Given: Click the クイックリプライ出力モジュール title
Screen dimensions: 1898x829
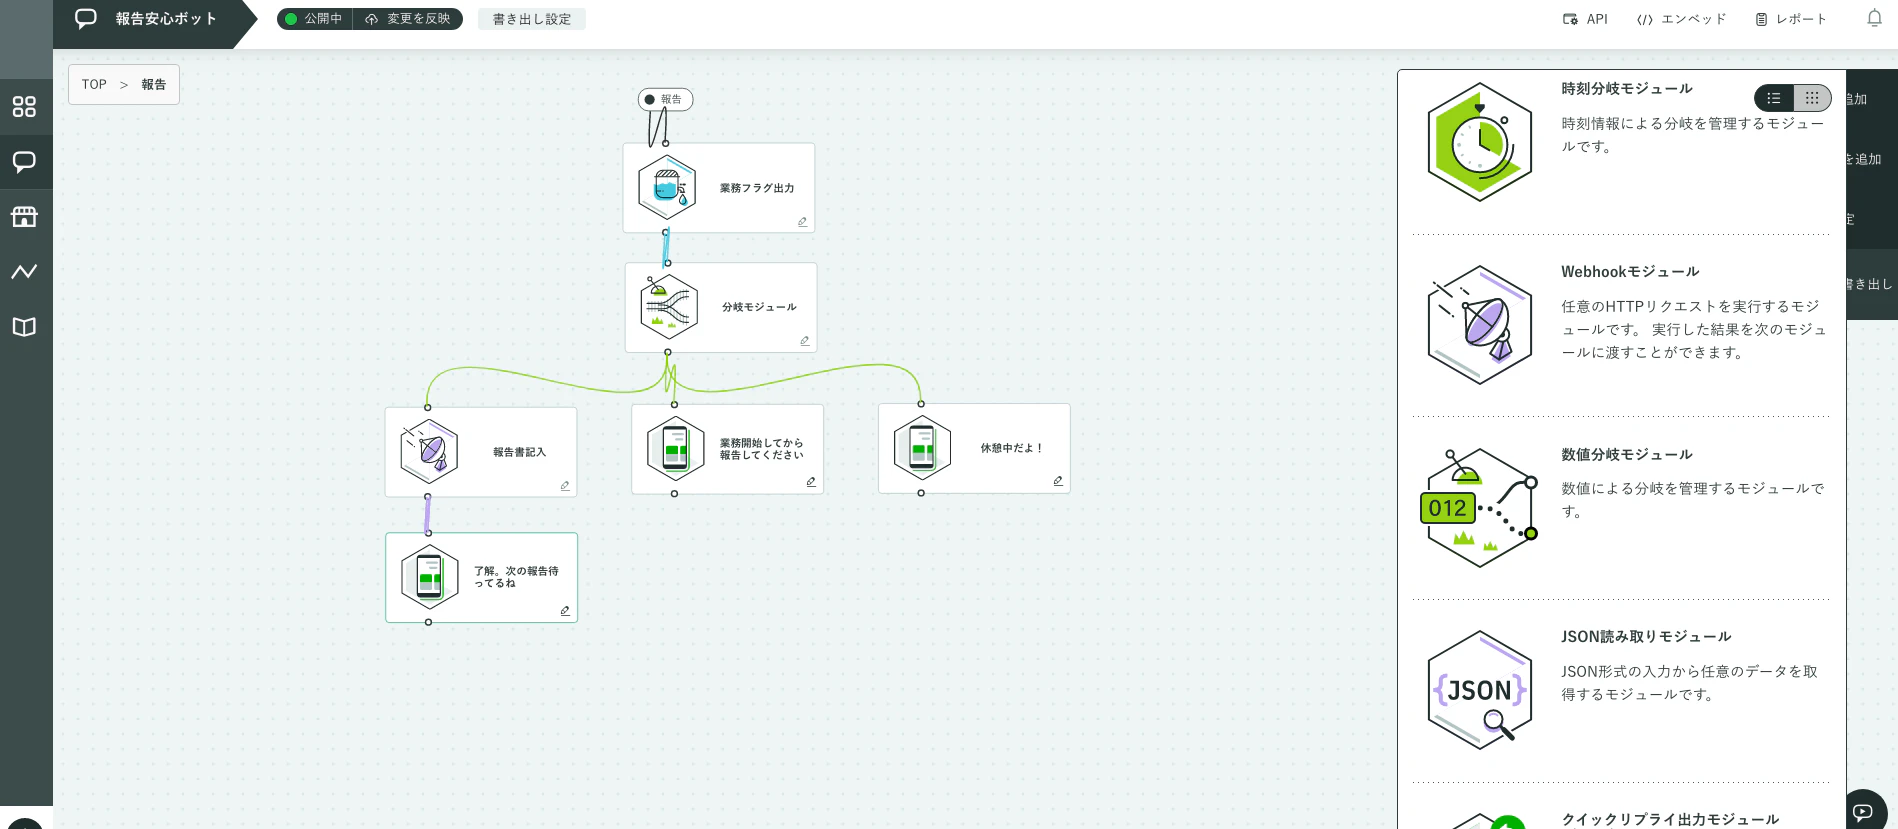Looking at the screenshot, I should coord(1670,820).
